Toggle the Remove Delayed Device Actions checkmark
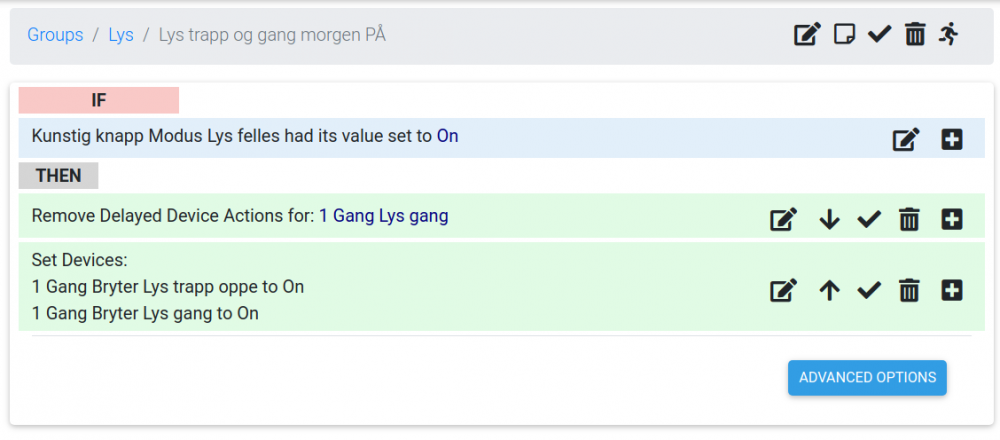This screenshot has height=440, width=1000. [869, 219]
